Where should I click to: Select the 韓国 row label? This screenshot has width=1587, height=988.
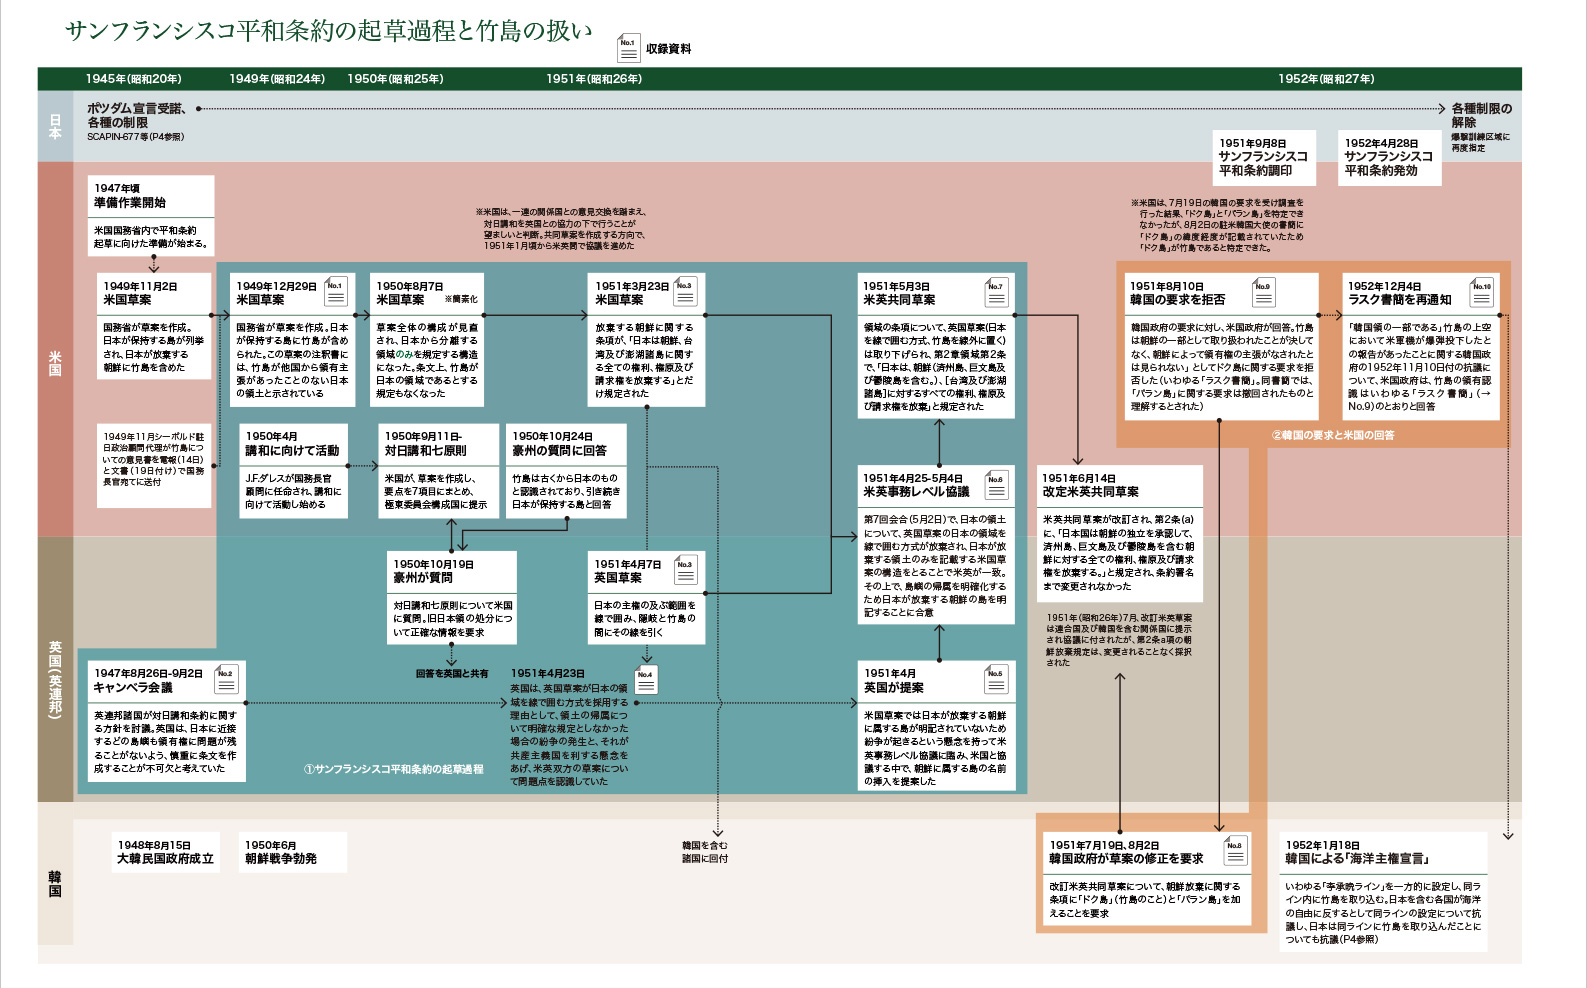[56, 884]
